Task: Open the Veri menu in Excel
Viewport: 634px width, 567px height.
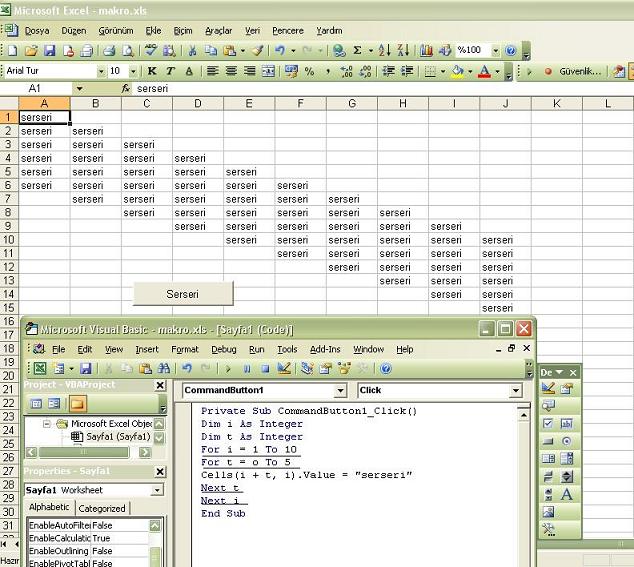Action: point(252,31)
